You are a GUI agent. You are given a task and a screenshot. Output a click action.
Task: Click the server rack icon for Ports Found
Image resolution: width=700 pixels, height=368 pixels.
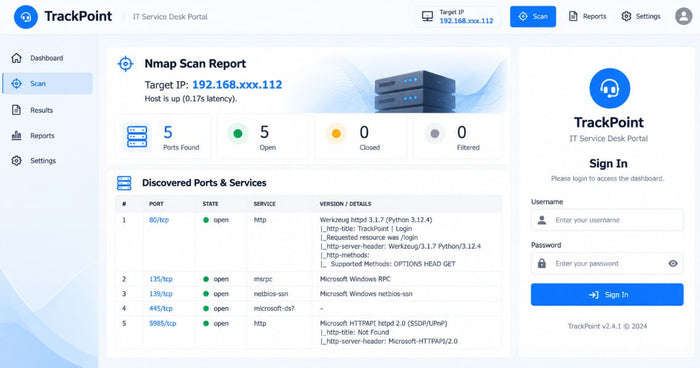137,137
